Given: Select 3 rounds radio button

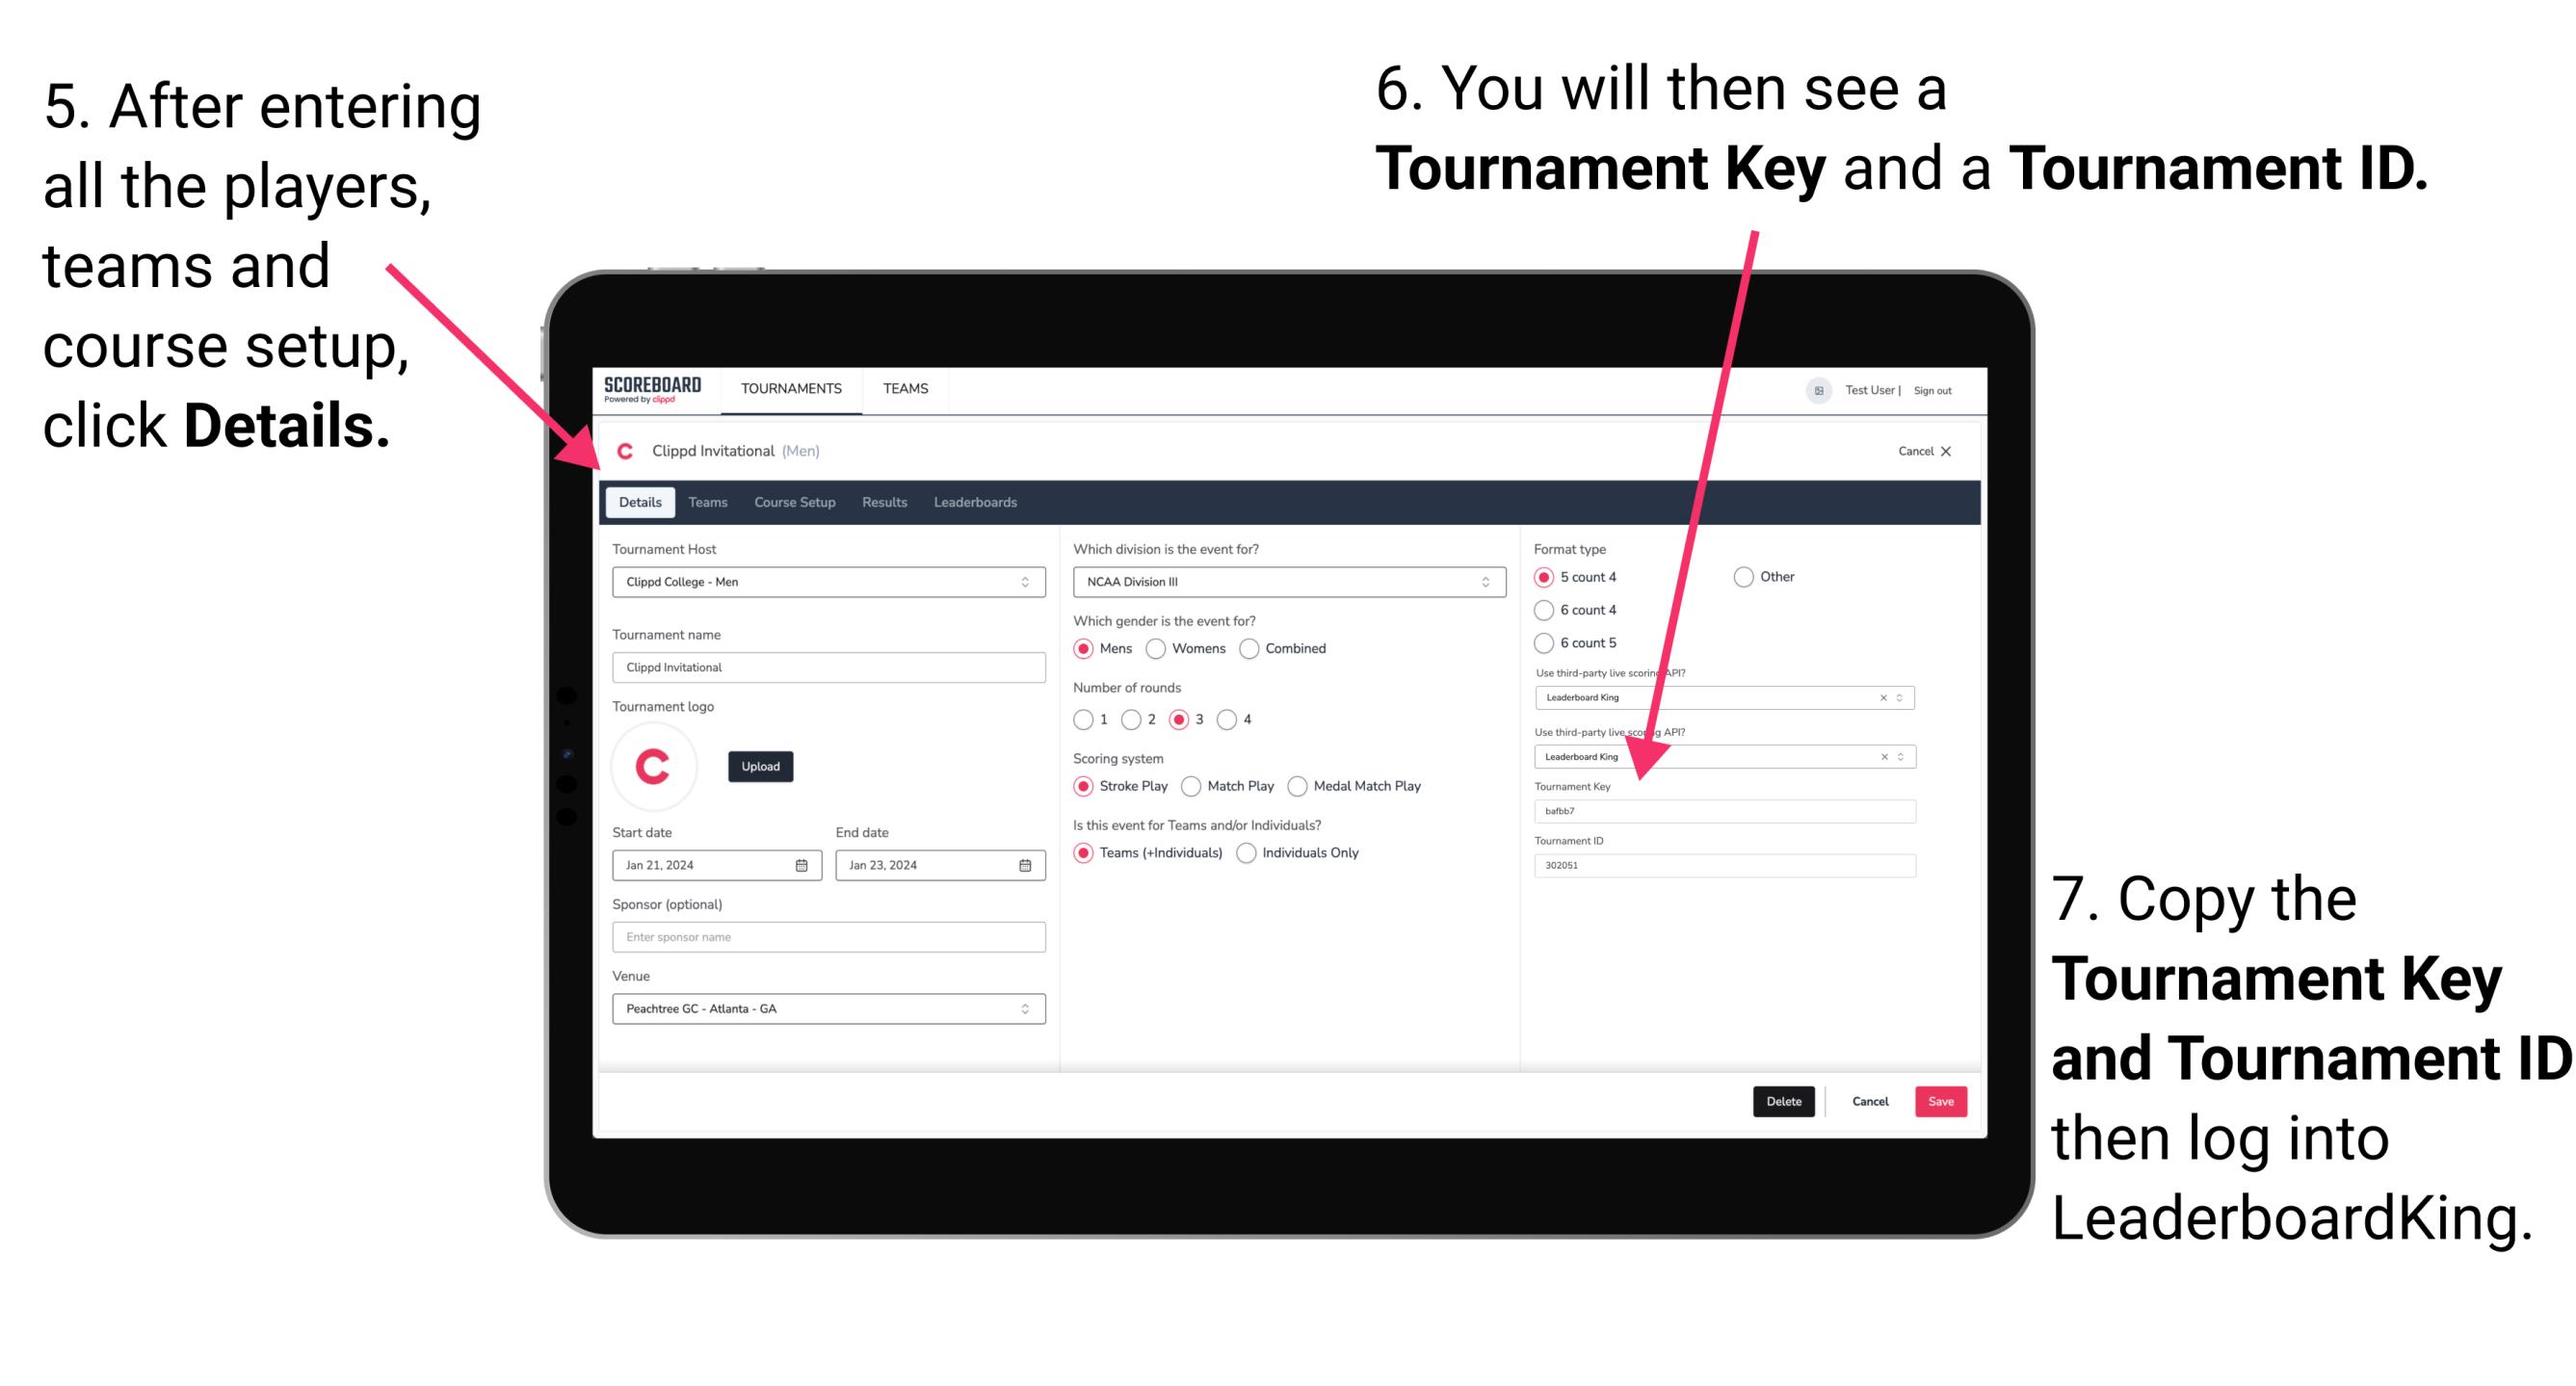Looking at the screenshot, I should [1185, 719].
